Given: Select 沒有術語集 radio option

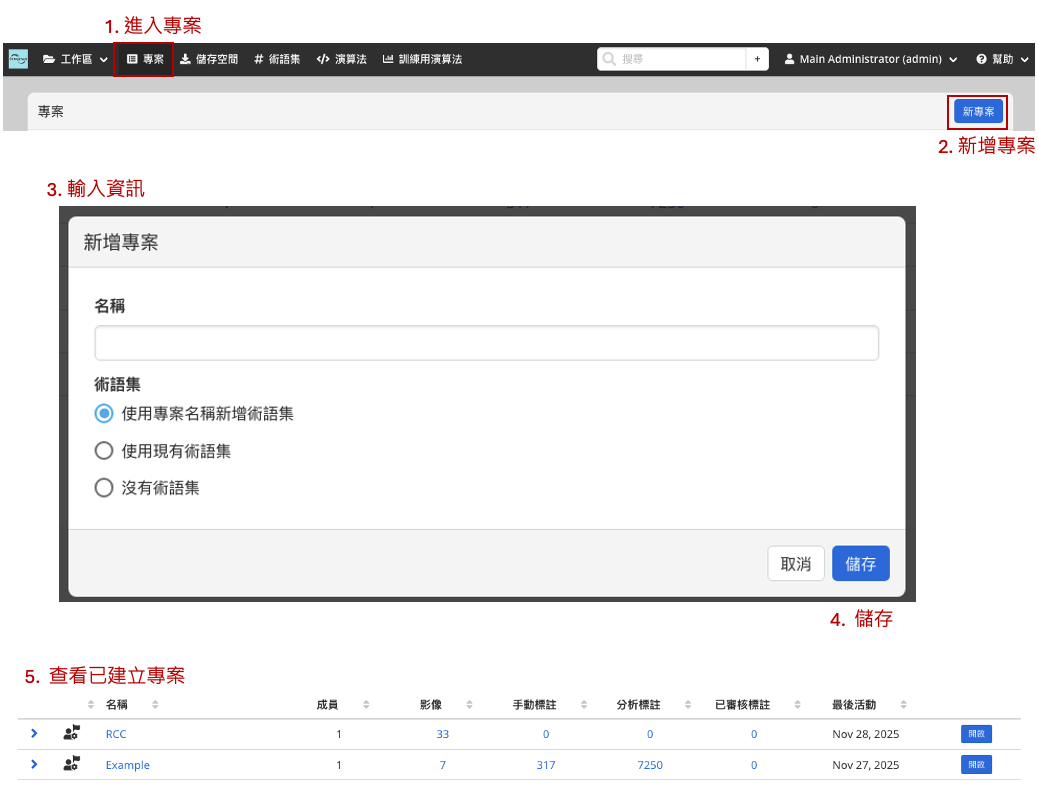Looking at the screenshot, I should point(104,488).
